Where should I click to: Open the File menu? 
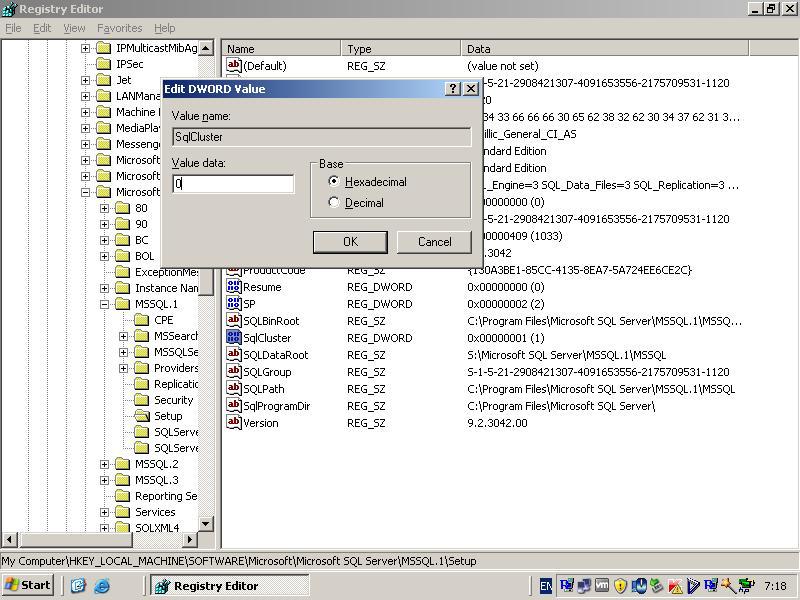[13, 28]
